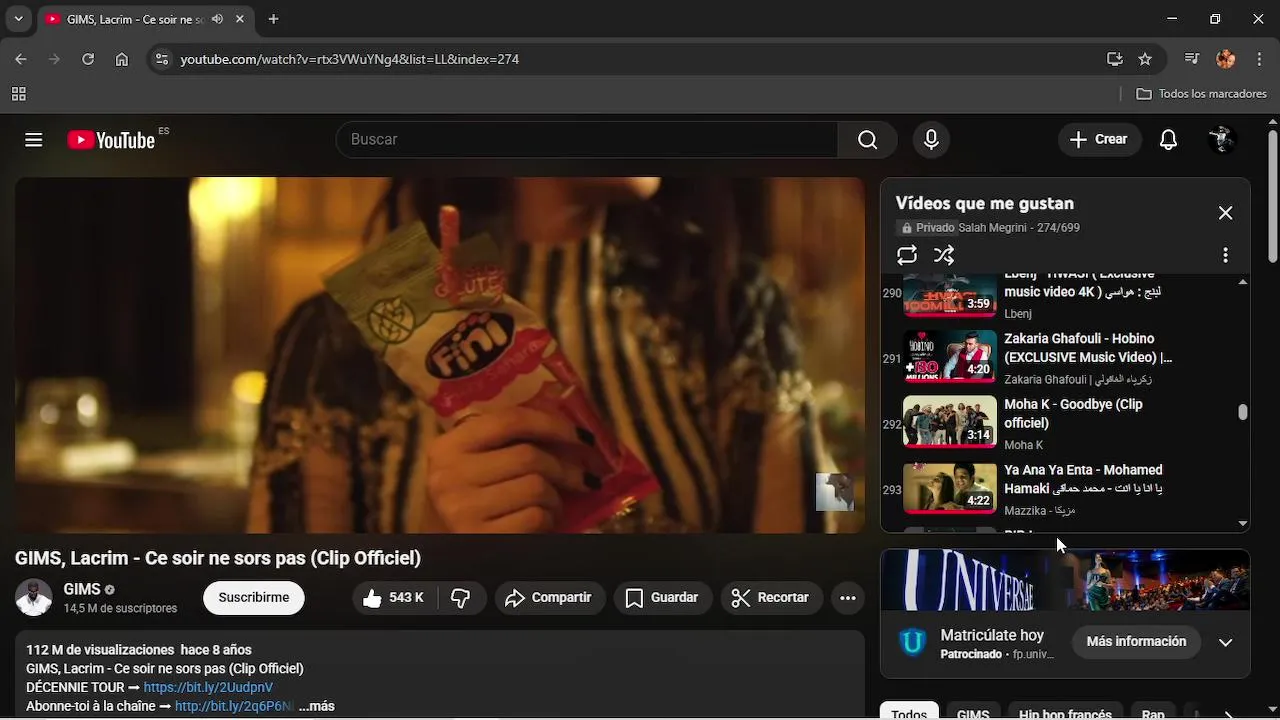Open the Más información ad button
Screen dimensions: 1280x720
1136,642
